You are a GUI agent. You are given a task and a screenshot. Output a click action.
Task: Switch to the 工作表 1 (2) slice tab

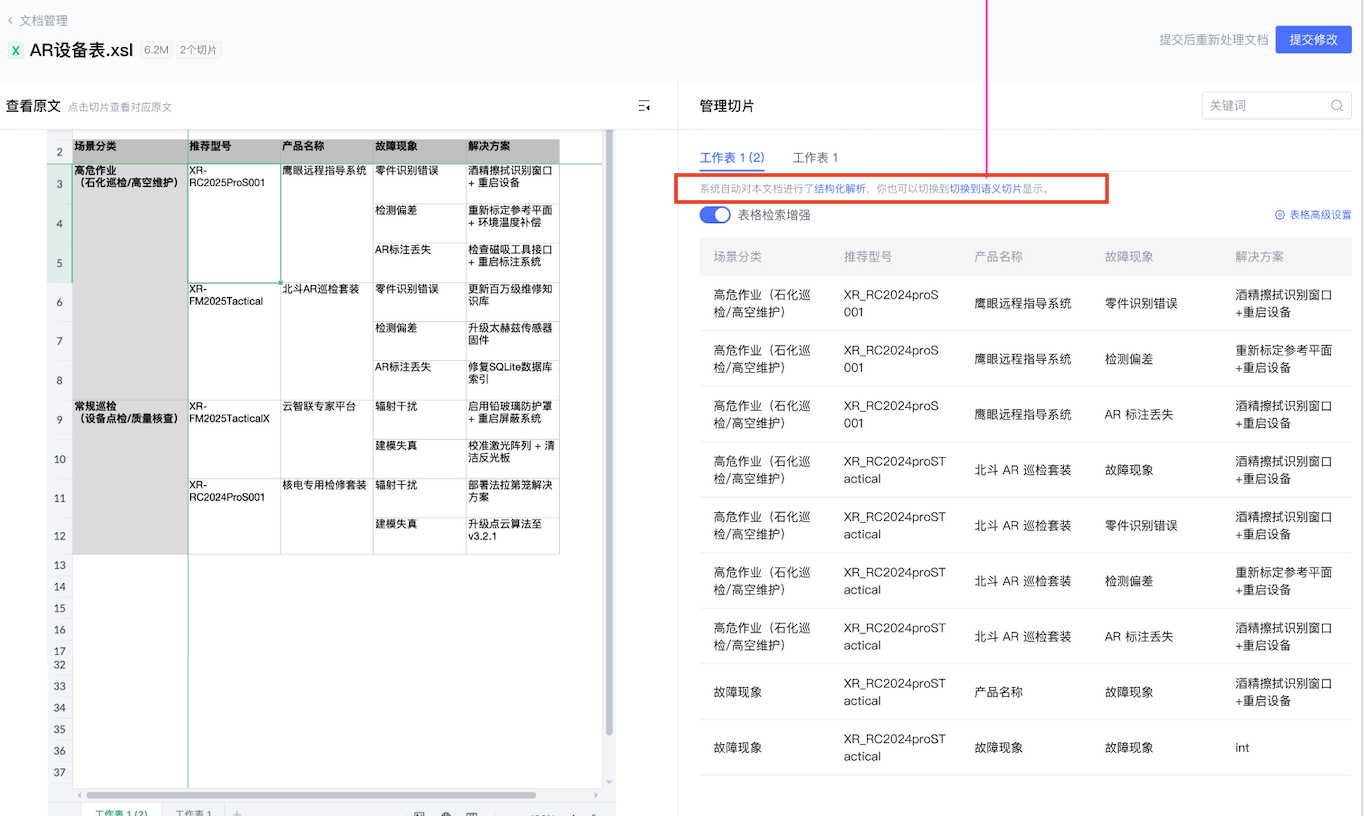[x=732, y=158]
